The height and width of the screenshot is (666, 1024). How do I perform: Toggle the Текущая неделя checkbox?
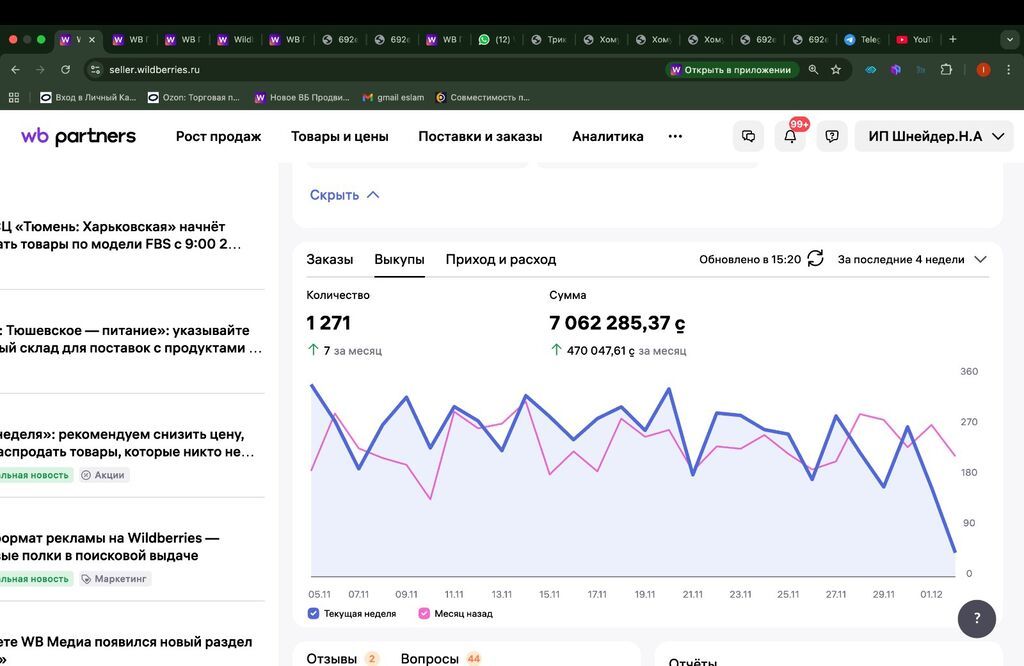pyautogui.click(x=313, y=614)
